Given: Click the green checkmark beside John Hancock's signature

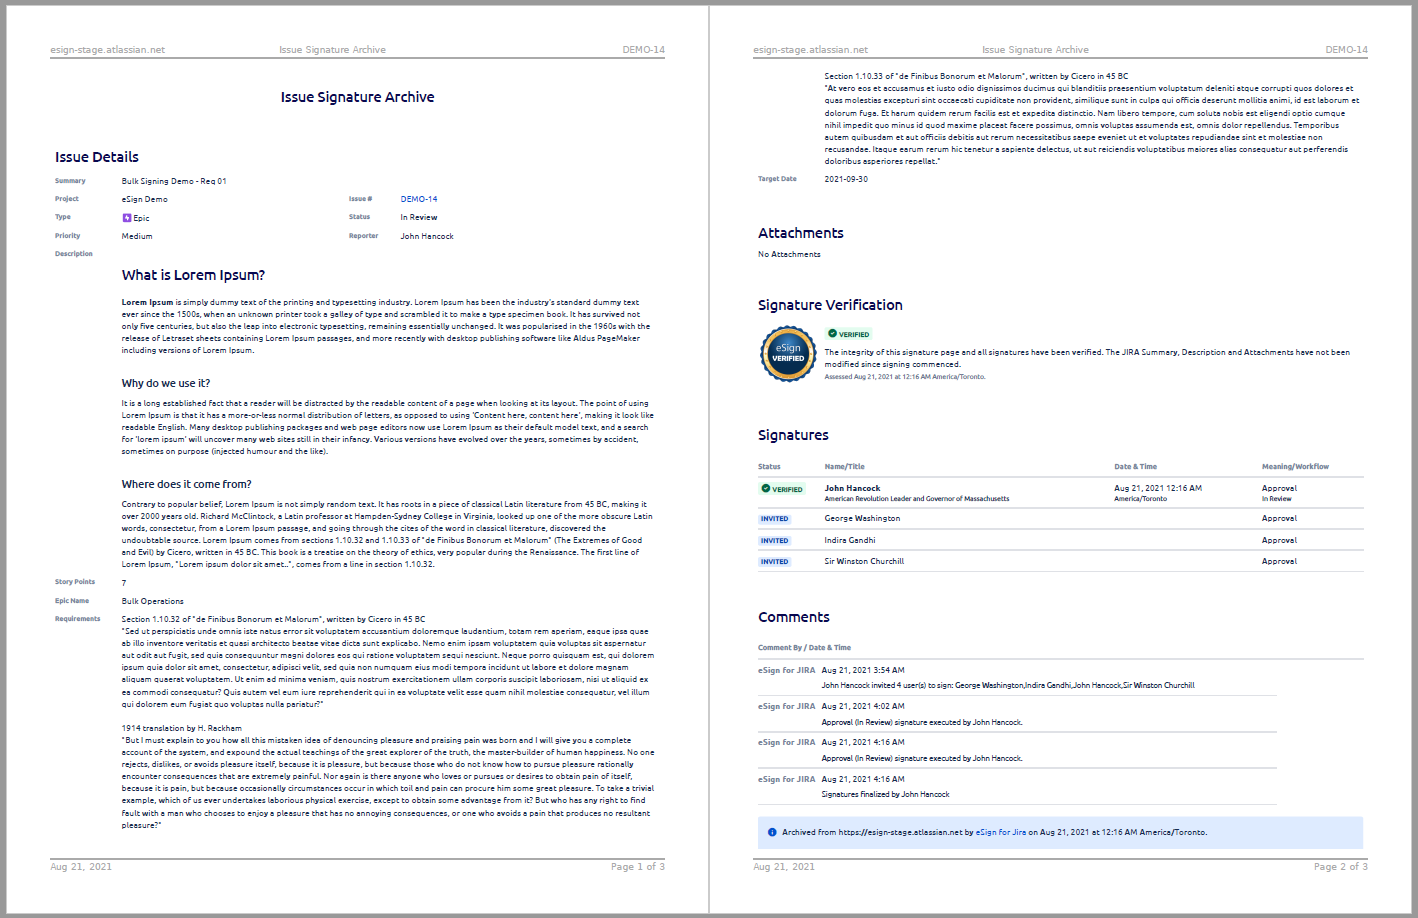Looking at the screenshot, I should pyautogui.click(x=766, y=489).
